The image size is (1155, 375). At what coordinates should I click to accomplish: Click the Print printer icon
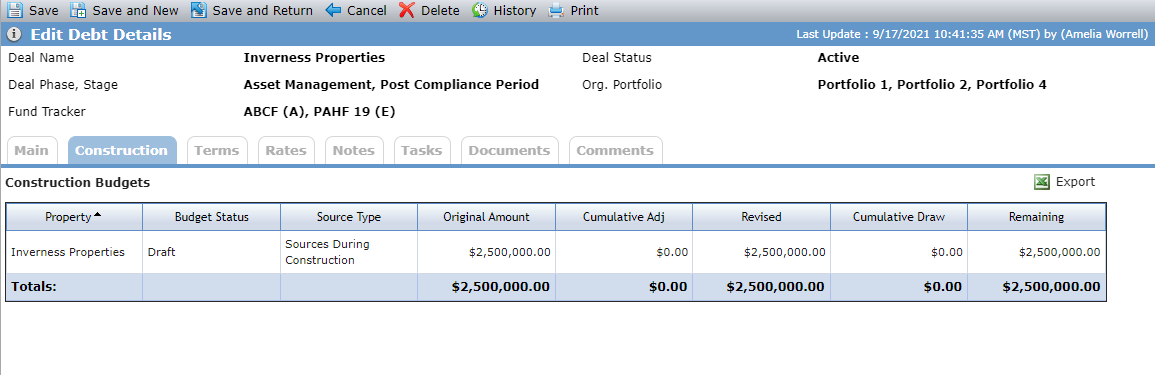[x=556, y=10]
